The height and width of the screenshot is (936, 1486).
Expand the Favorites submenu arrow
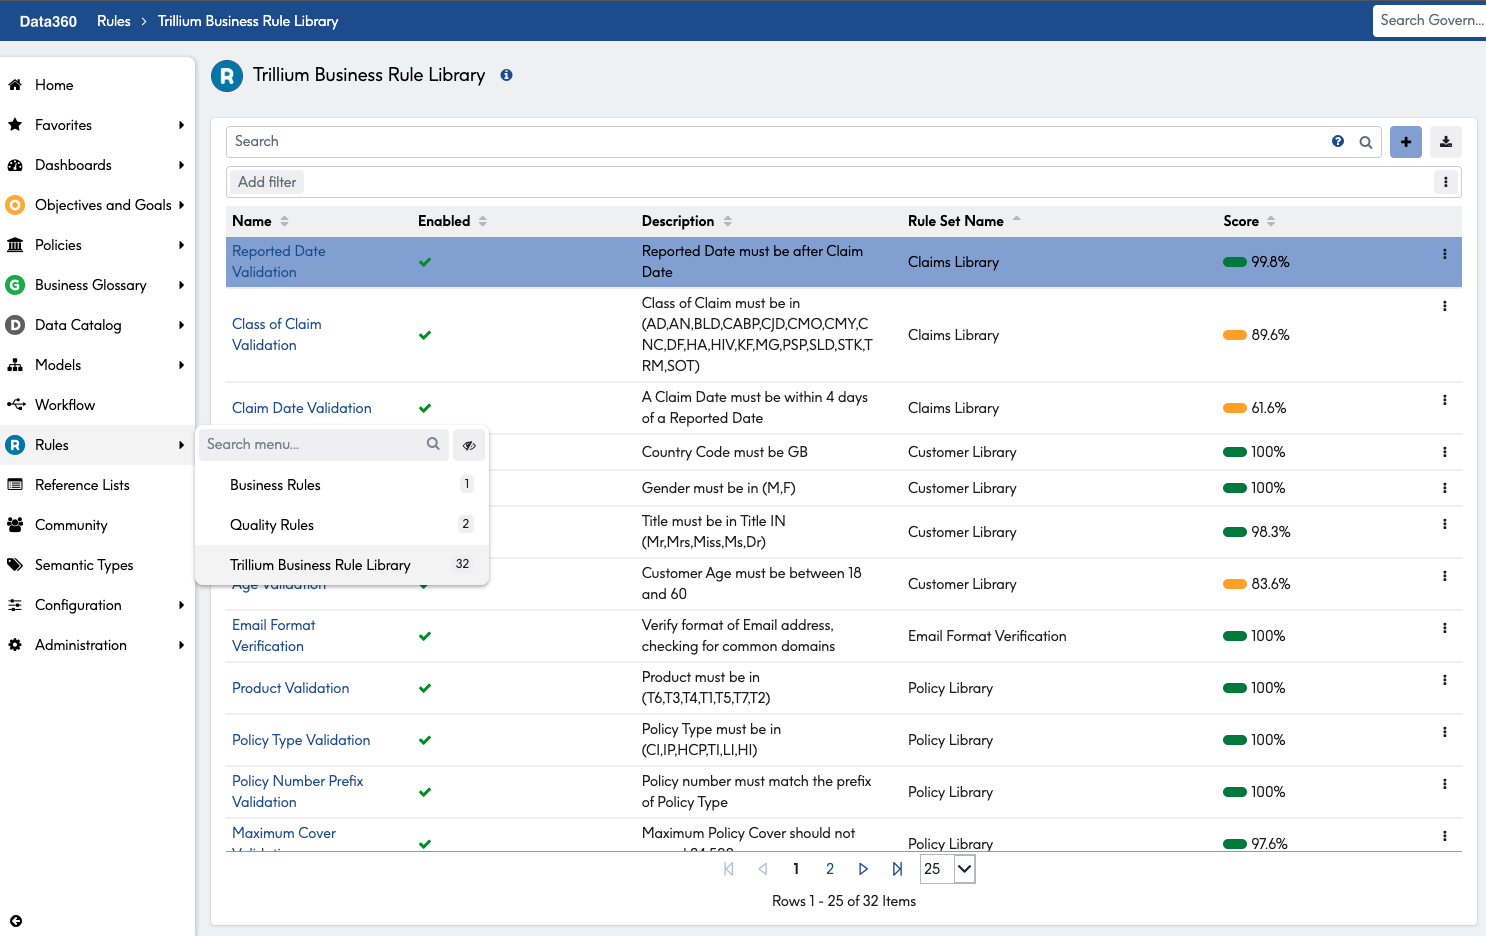click(181, 125)
